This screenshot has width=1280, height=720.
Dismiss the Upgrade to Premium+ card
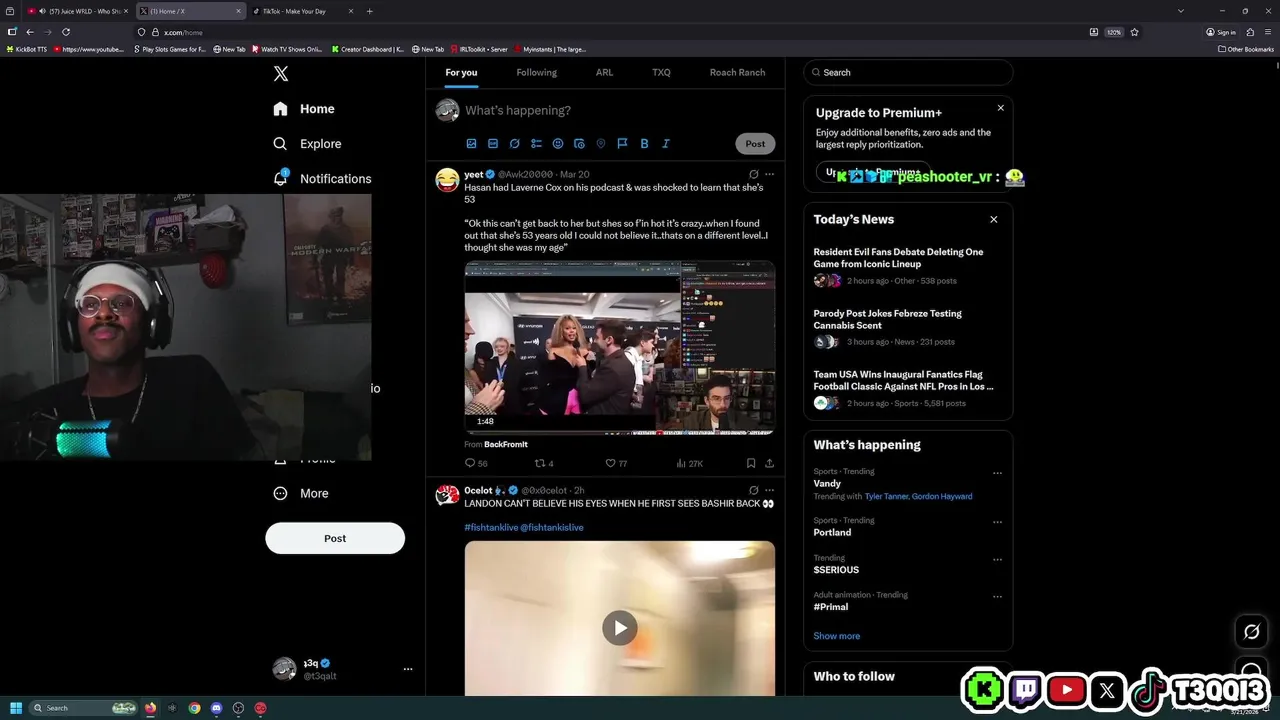click(1000, 108)
